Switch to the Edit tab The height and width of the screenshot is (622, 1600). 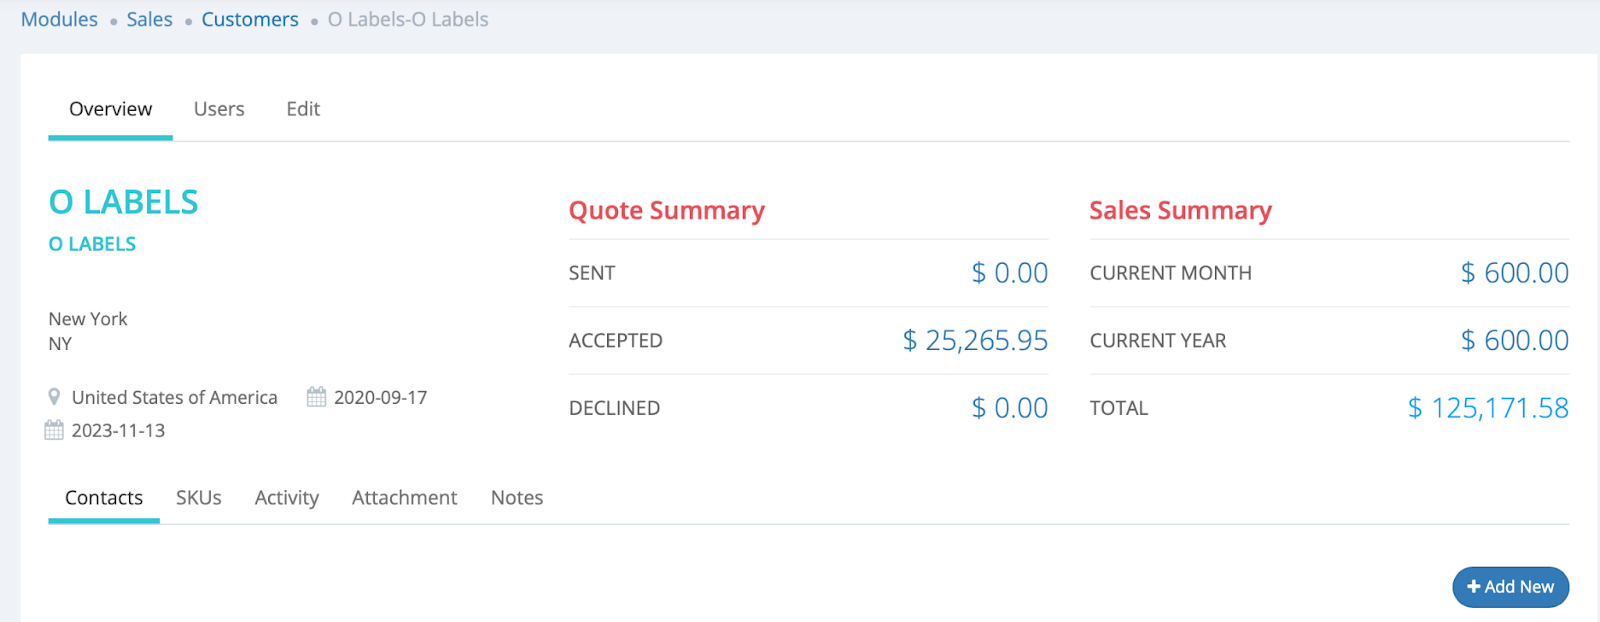click(303, 109)
